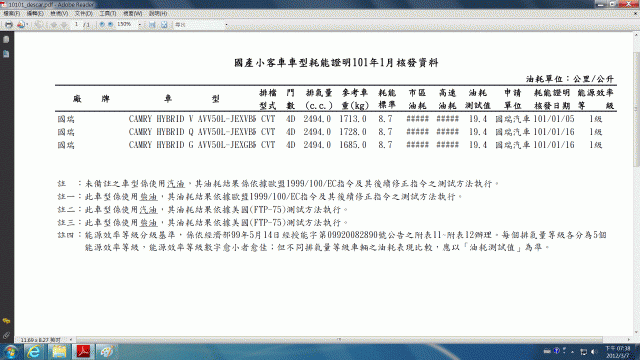Open the Bookmarks panel icon in sidebar

(x=6, y=54)
